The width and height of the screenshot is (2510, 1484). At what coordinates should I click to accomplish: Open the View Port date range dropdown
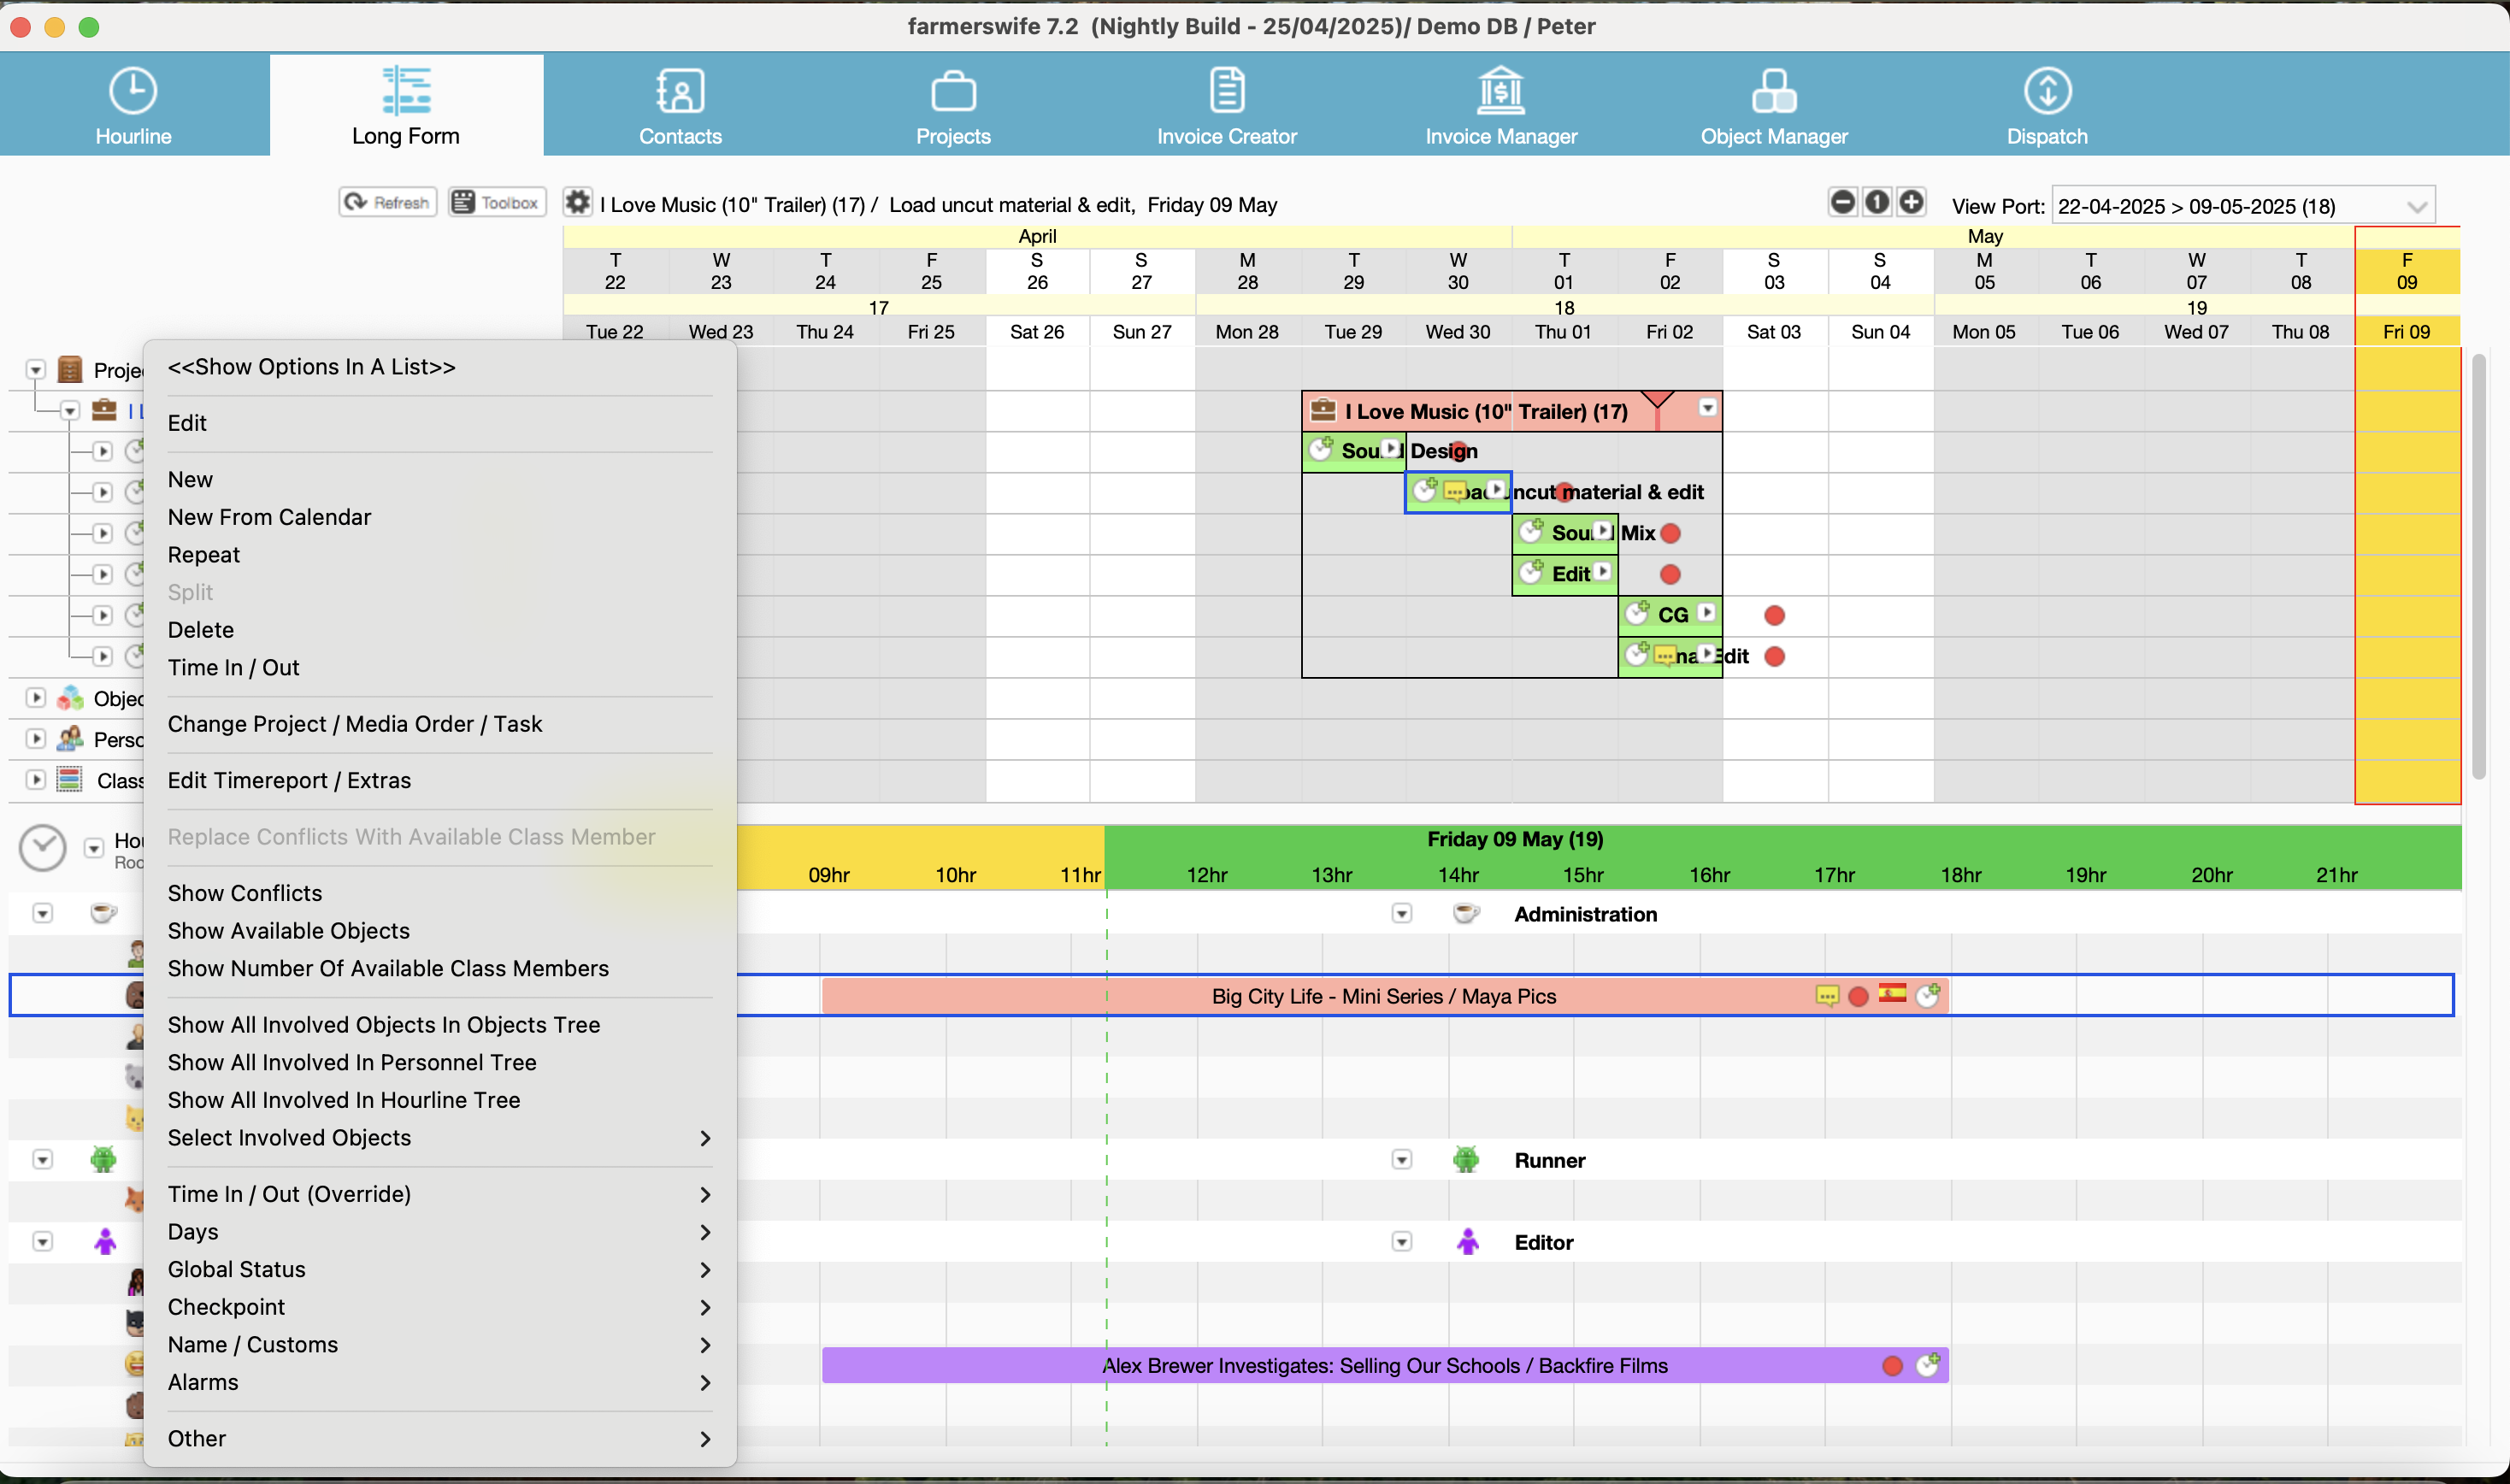pos(2416,207)
